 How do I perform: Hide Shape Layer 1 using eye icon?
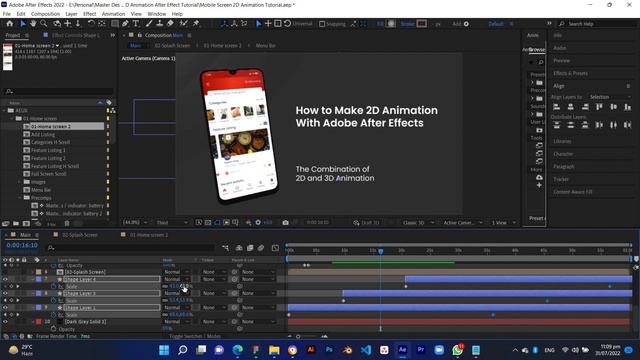(5, 307)
